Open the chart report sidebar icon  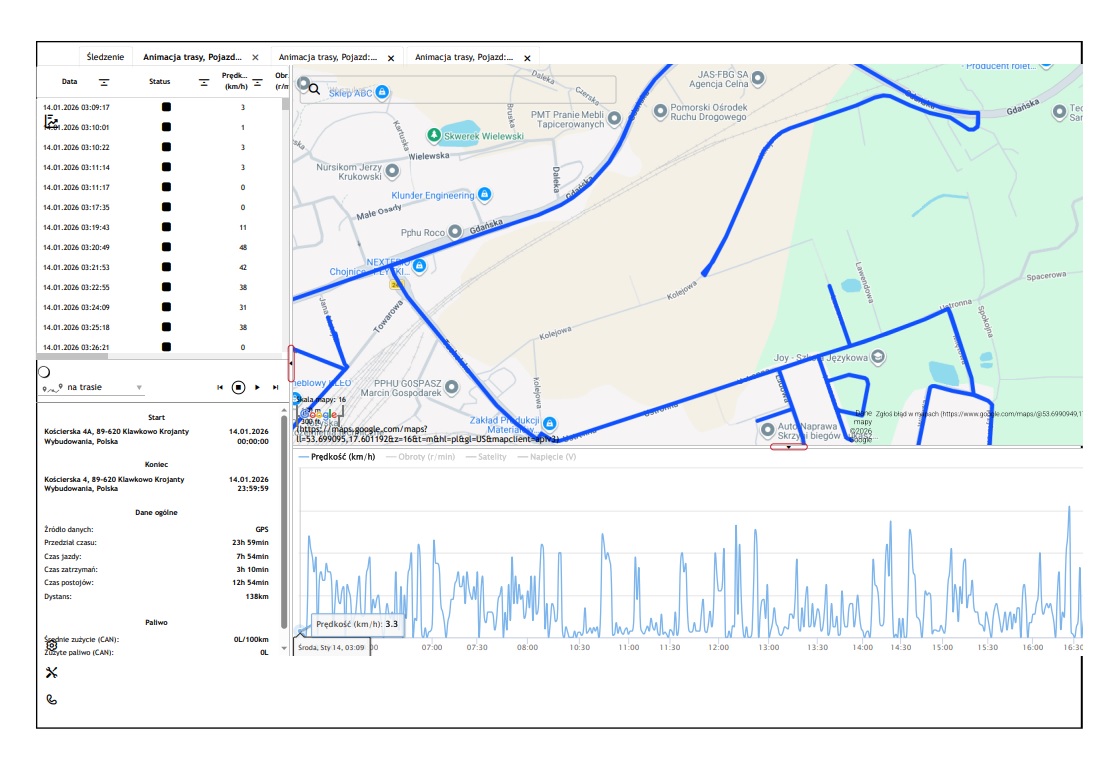(x=51, y=122)
